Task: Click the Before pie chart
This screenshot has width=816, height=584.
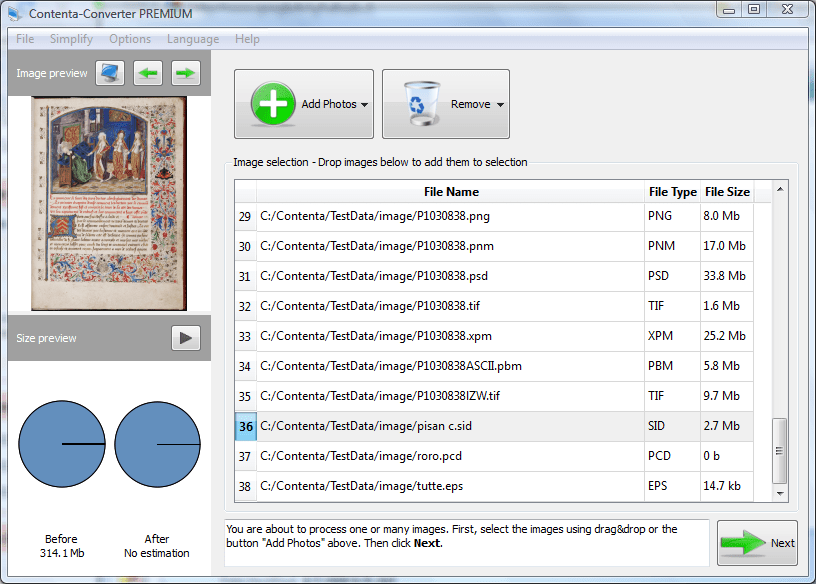Action: [x=61, y=444]
